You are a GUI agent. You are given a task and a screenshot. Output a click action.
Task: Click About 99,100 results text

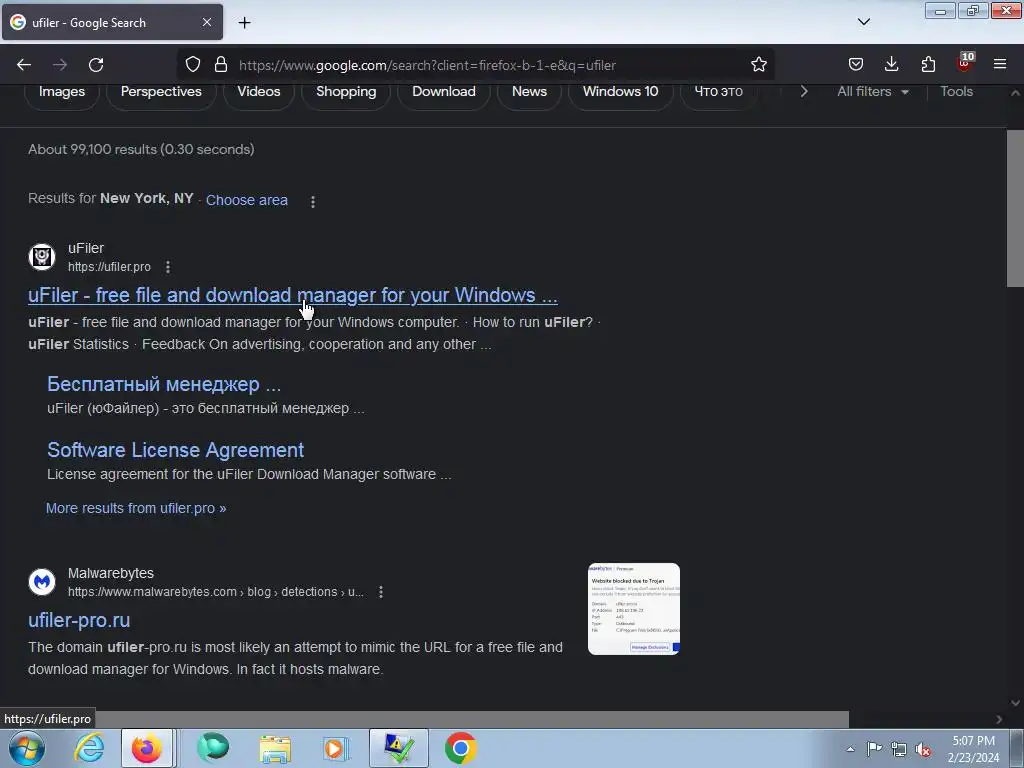tap(141, 149)
